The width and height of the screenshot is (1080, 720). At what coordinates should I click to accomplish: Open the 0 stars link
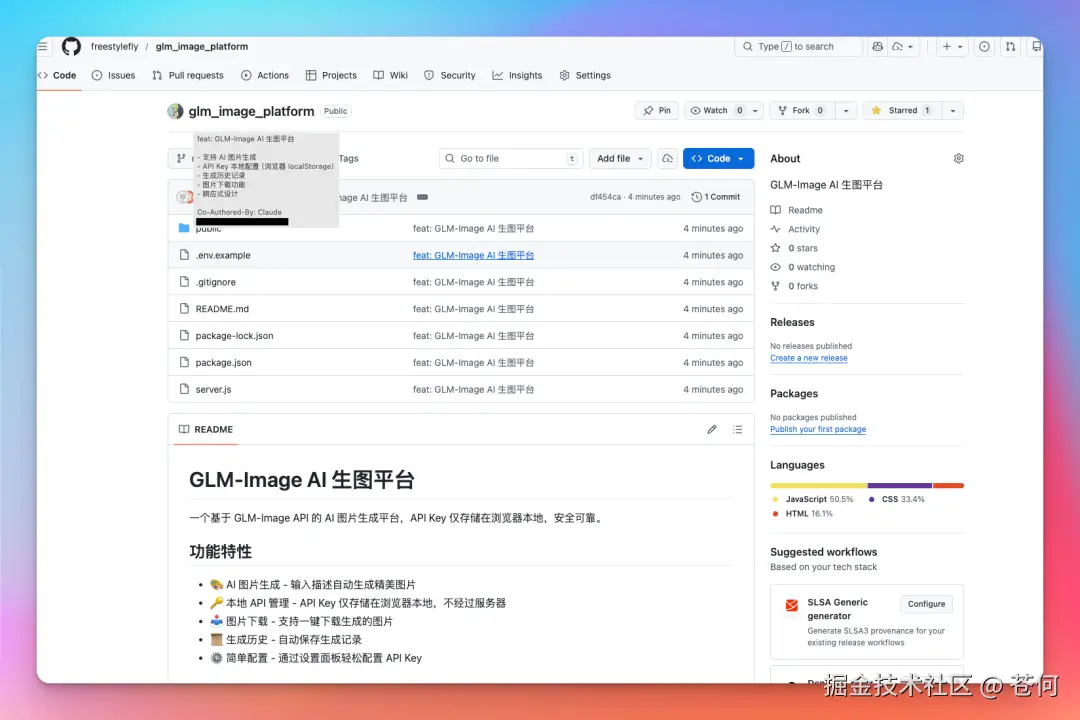pyautogui.click(x=802, y=248)
